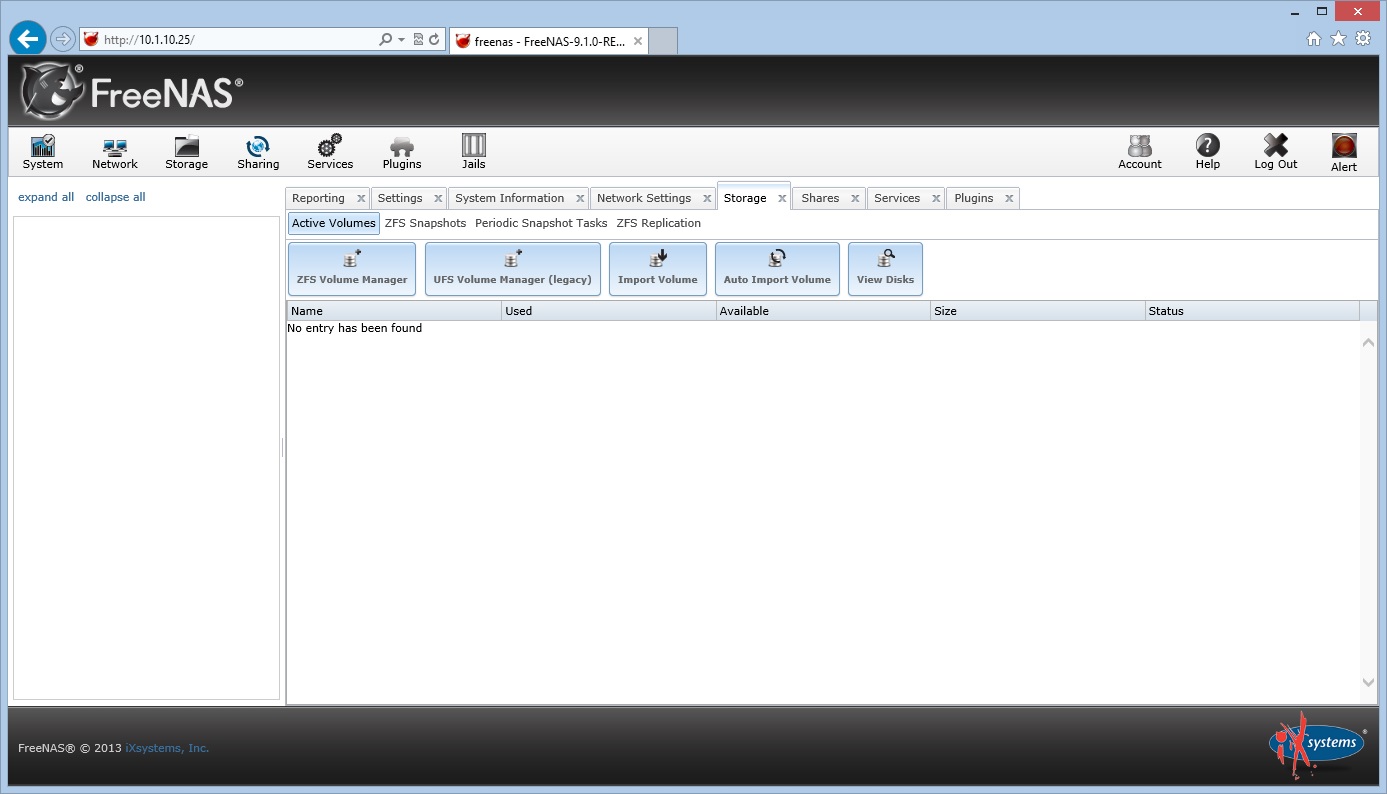Open the browser favorites star icon

[x=1338, y=39]
